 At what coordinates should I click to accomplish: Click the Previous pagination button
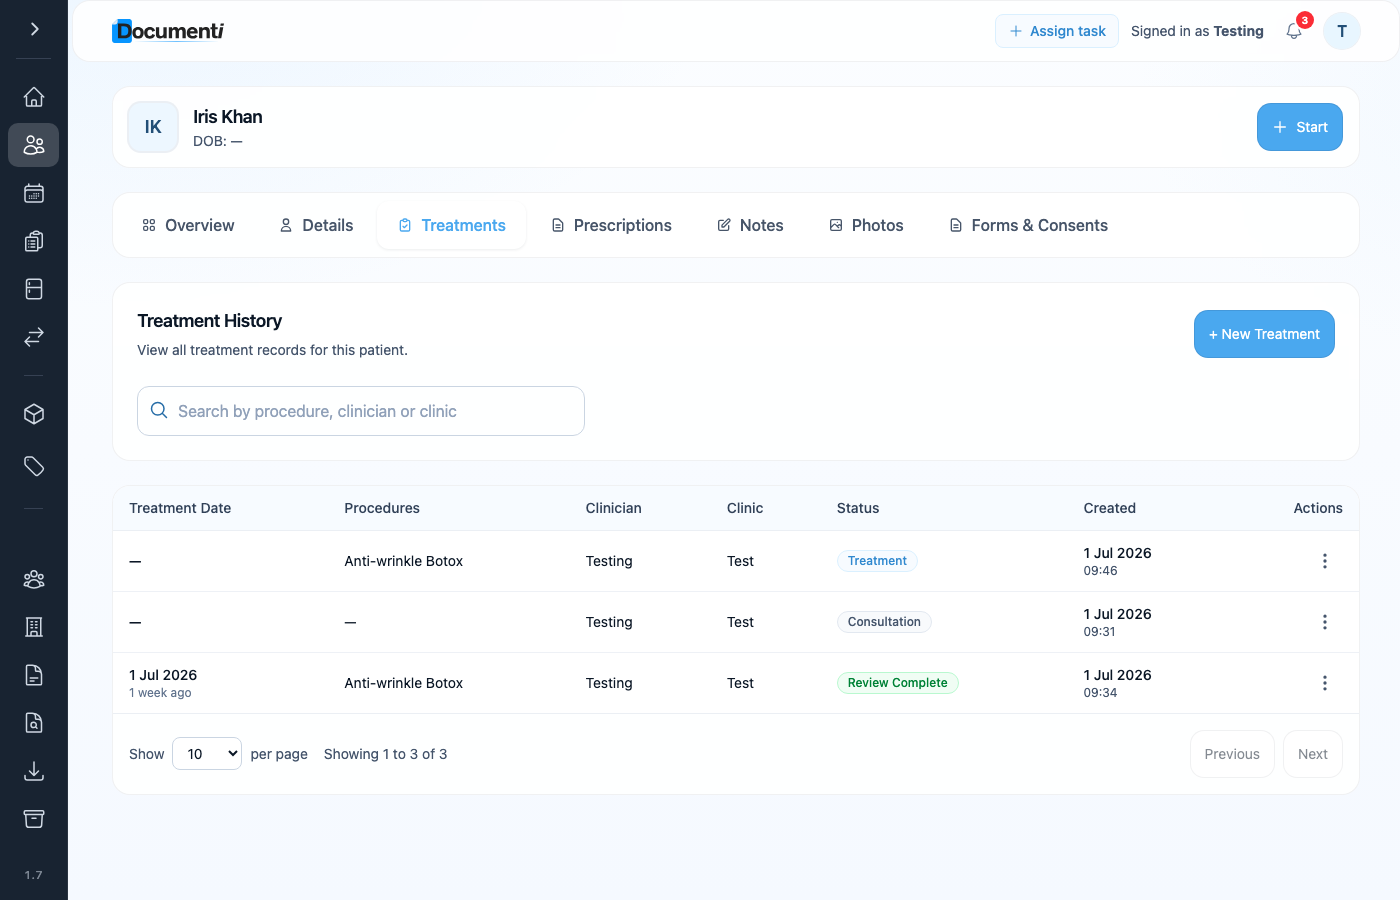(x=1232, y=754)
